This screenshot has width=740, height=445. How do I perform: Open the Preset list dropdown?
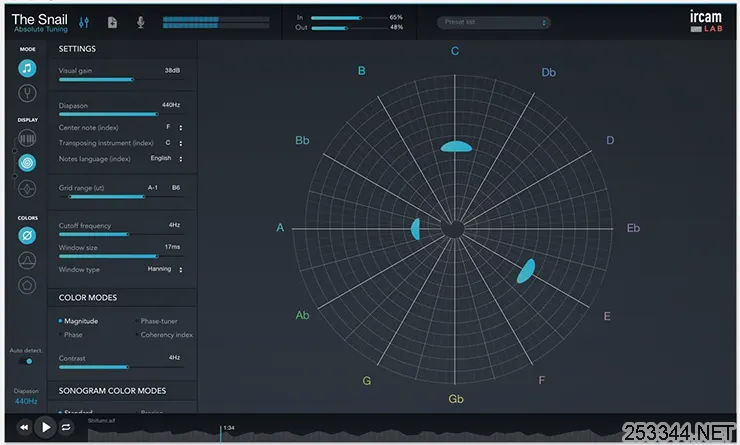pyautogui.click(x=494, y=22)
